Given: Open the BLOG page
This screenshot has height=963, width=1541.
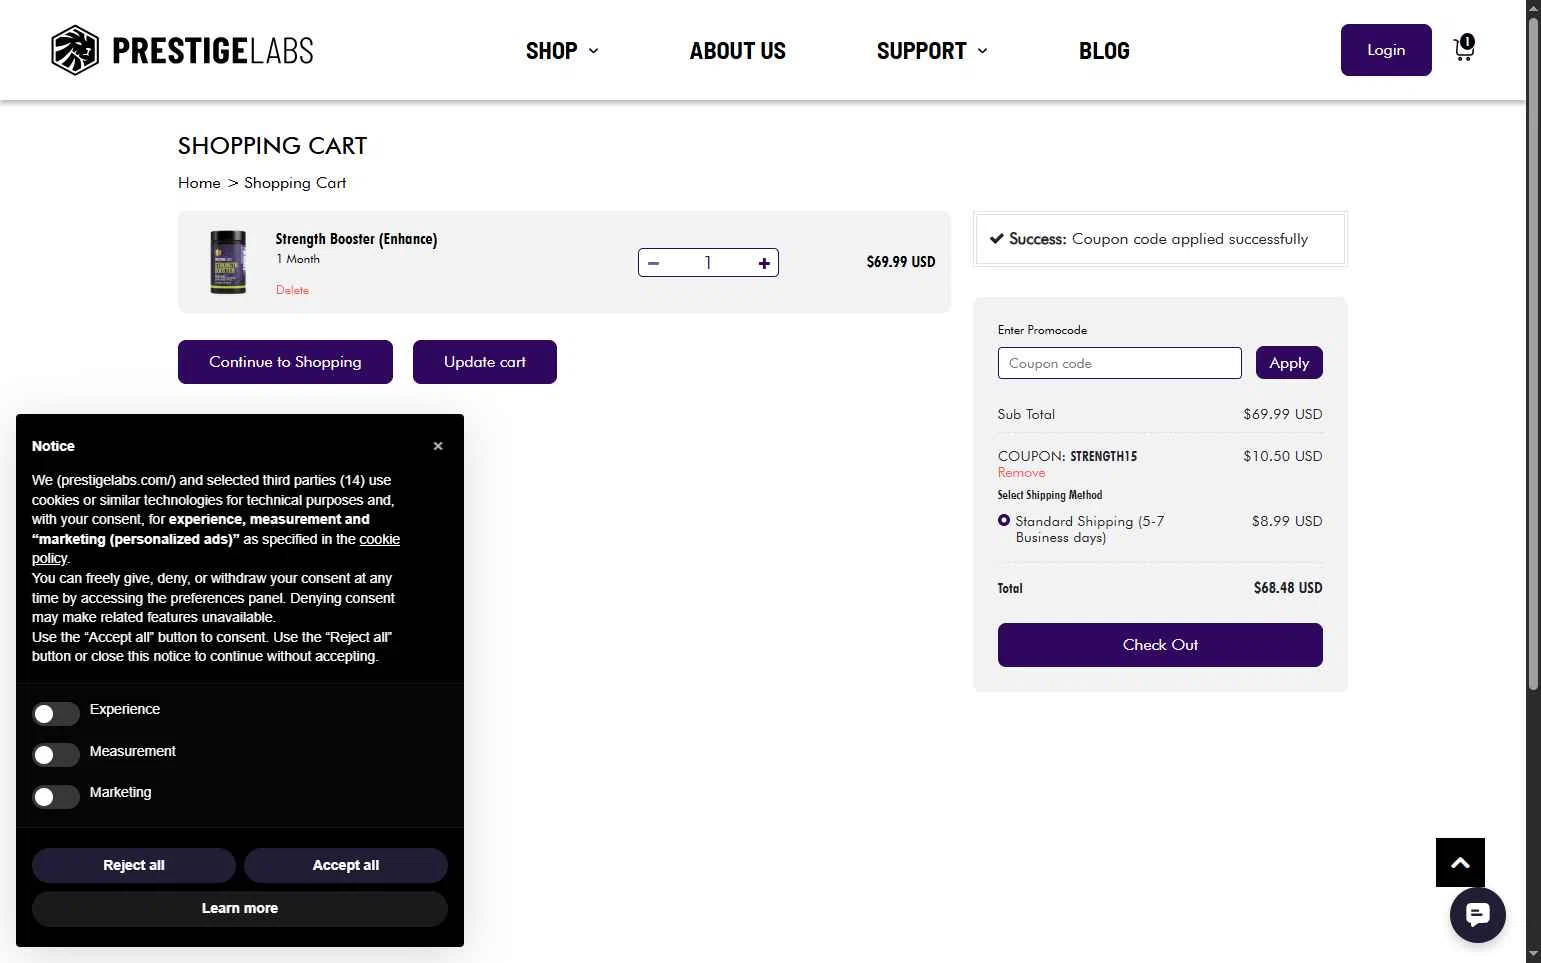Looking at the screenshot, I should 1104,51.
